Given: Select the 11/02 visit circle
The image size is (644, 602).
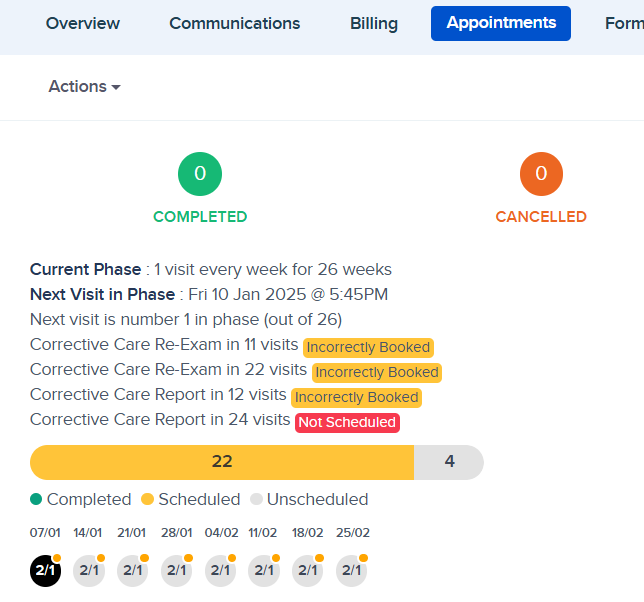Looking at the screenshot, I should click(264, 571).
